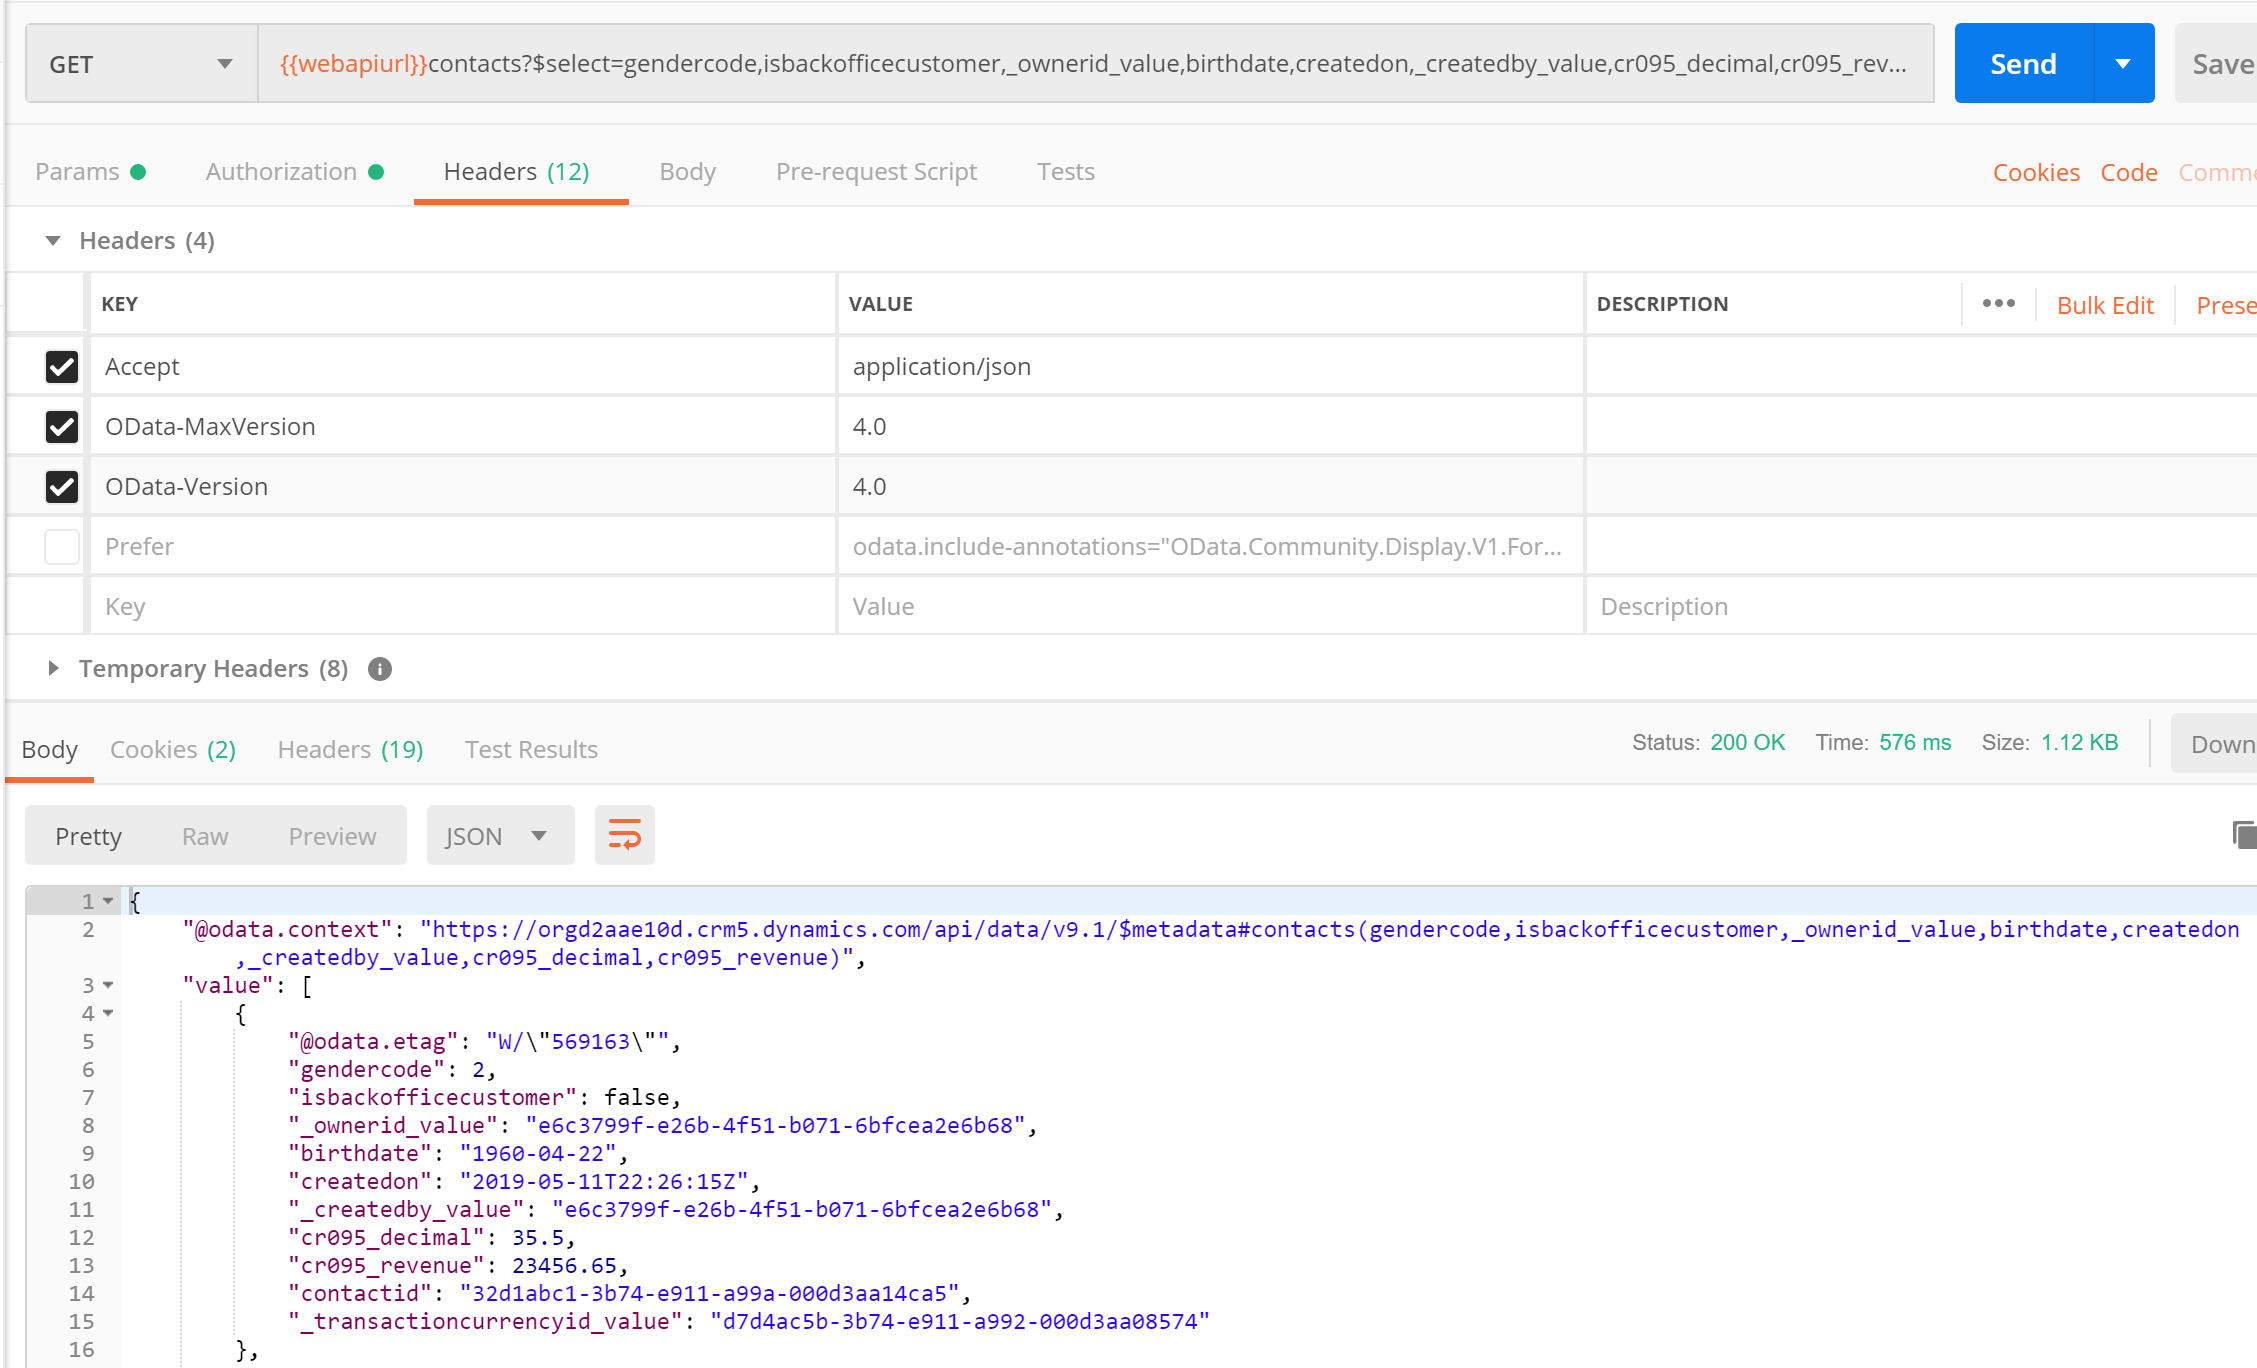Click the OData-MaxVersion 4.0 value cell

[1211, 427]
